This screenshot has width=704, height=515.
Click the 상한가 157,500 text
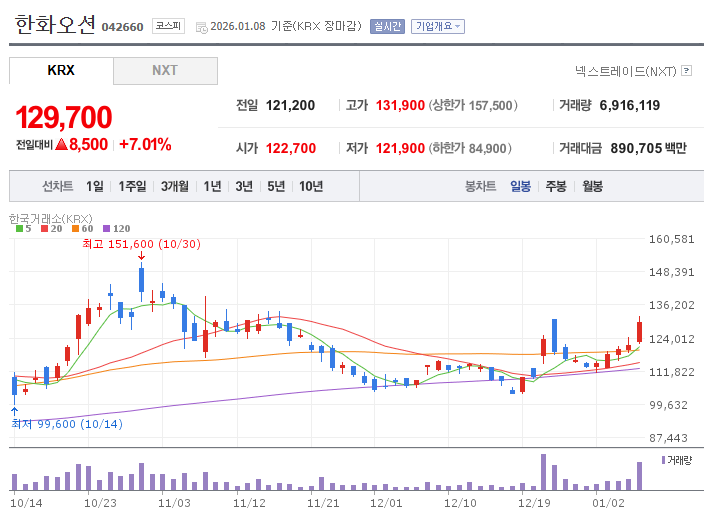473,106
